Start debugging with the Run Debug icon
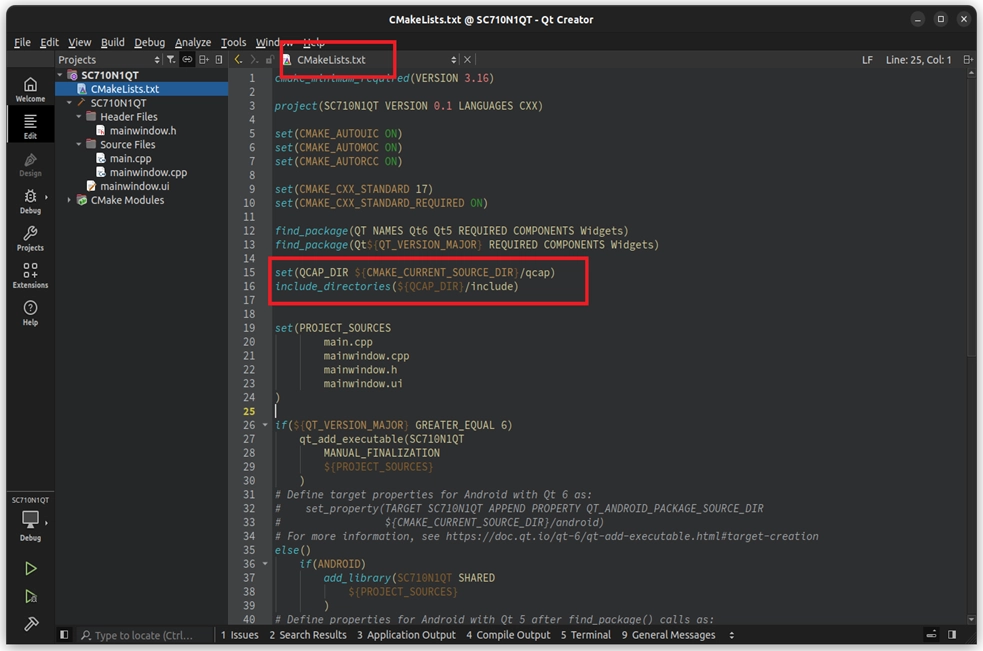The image size is (983, 651). pos(30,596)
